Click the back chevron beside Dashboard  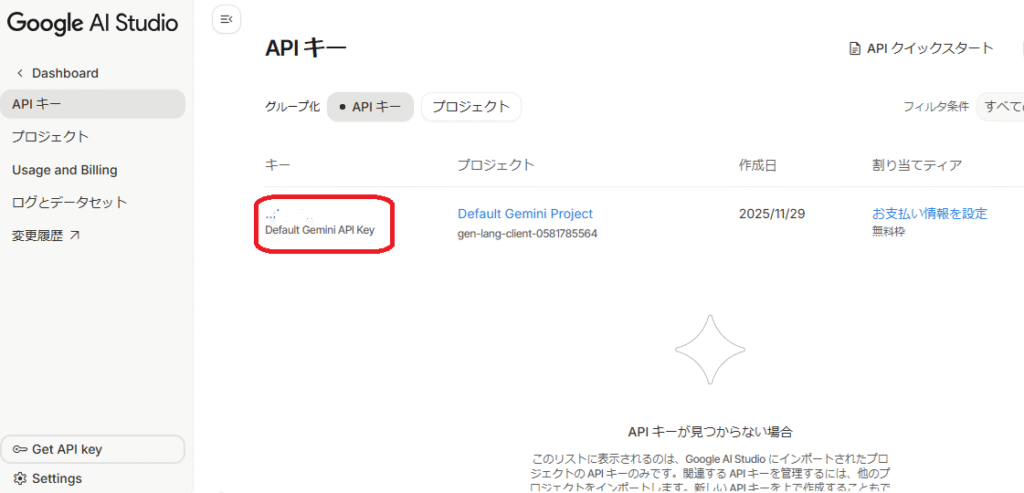pyautogui.click(x=19, y=73)
